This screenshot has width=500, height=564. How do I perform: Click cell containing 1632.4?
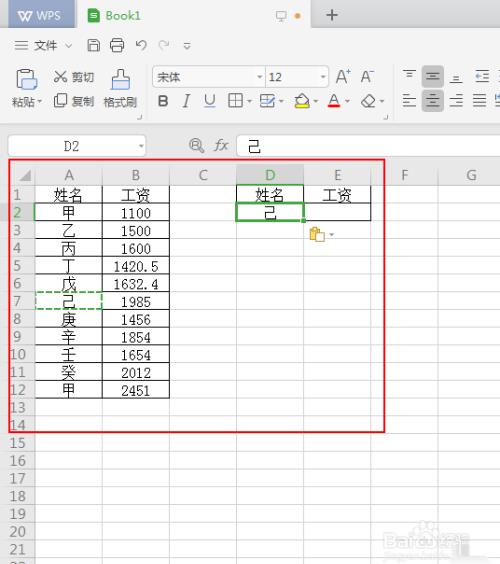136,283
